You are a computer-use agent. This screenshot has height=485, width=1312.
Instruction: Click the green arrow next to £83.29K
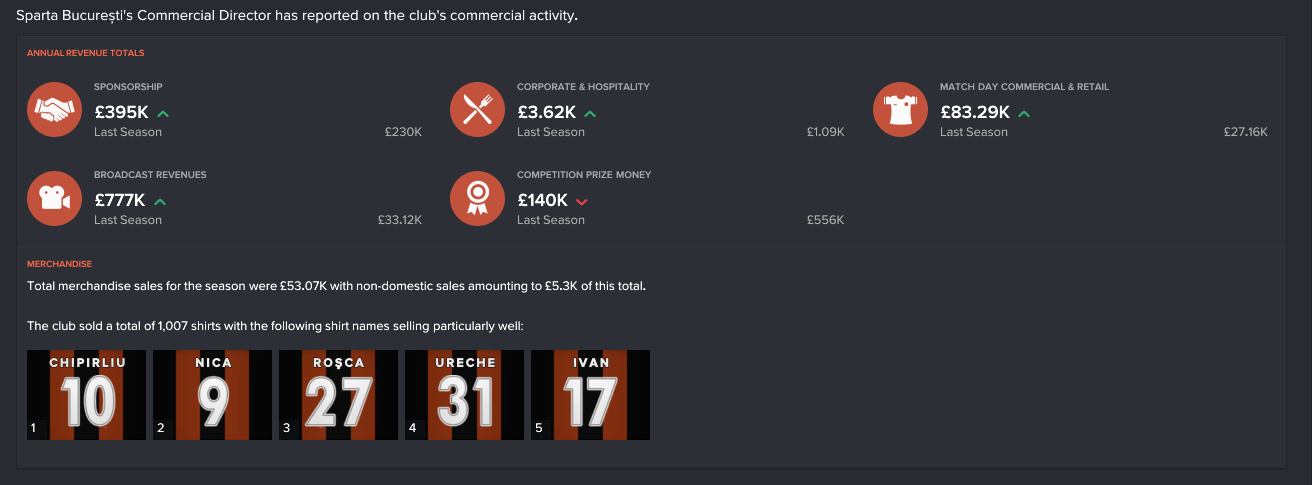pyautogui.click(x=1023, y=114)
